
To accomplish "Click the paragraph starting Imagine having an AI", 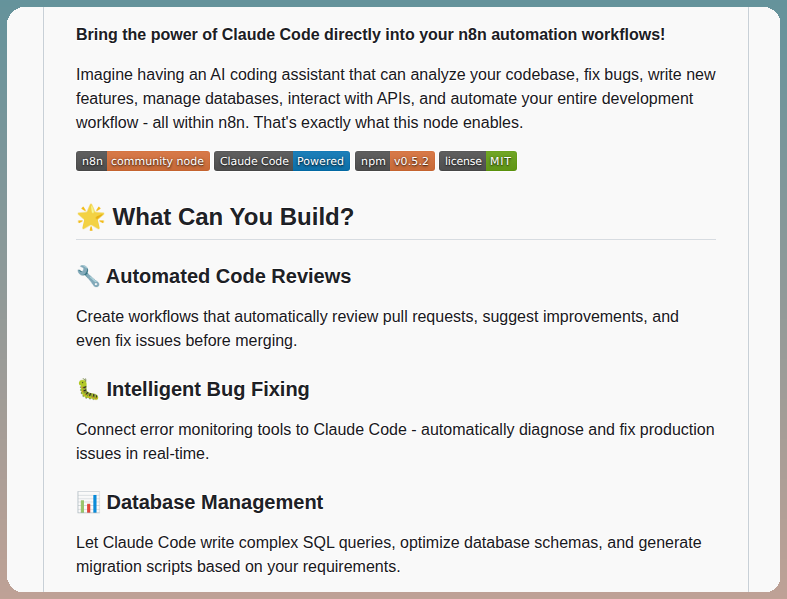I will [396, 98].
